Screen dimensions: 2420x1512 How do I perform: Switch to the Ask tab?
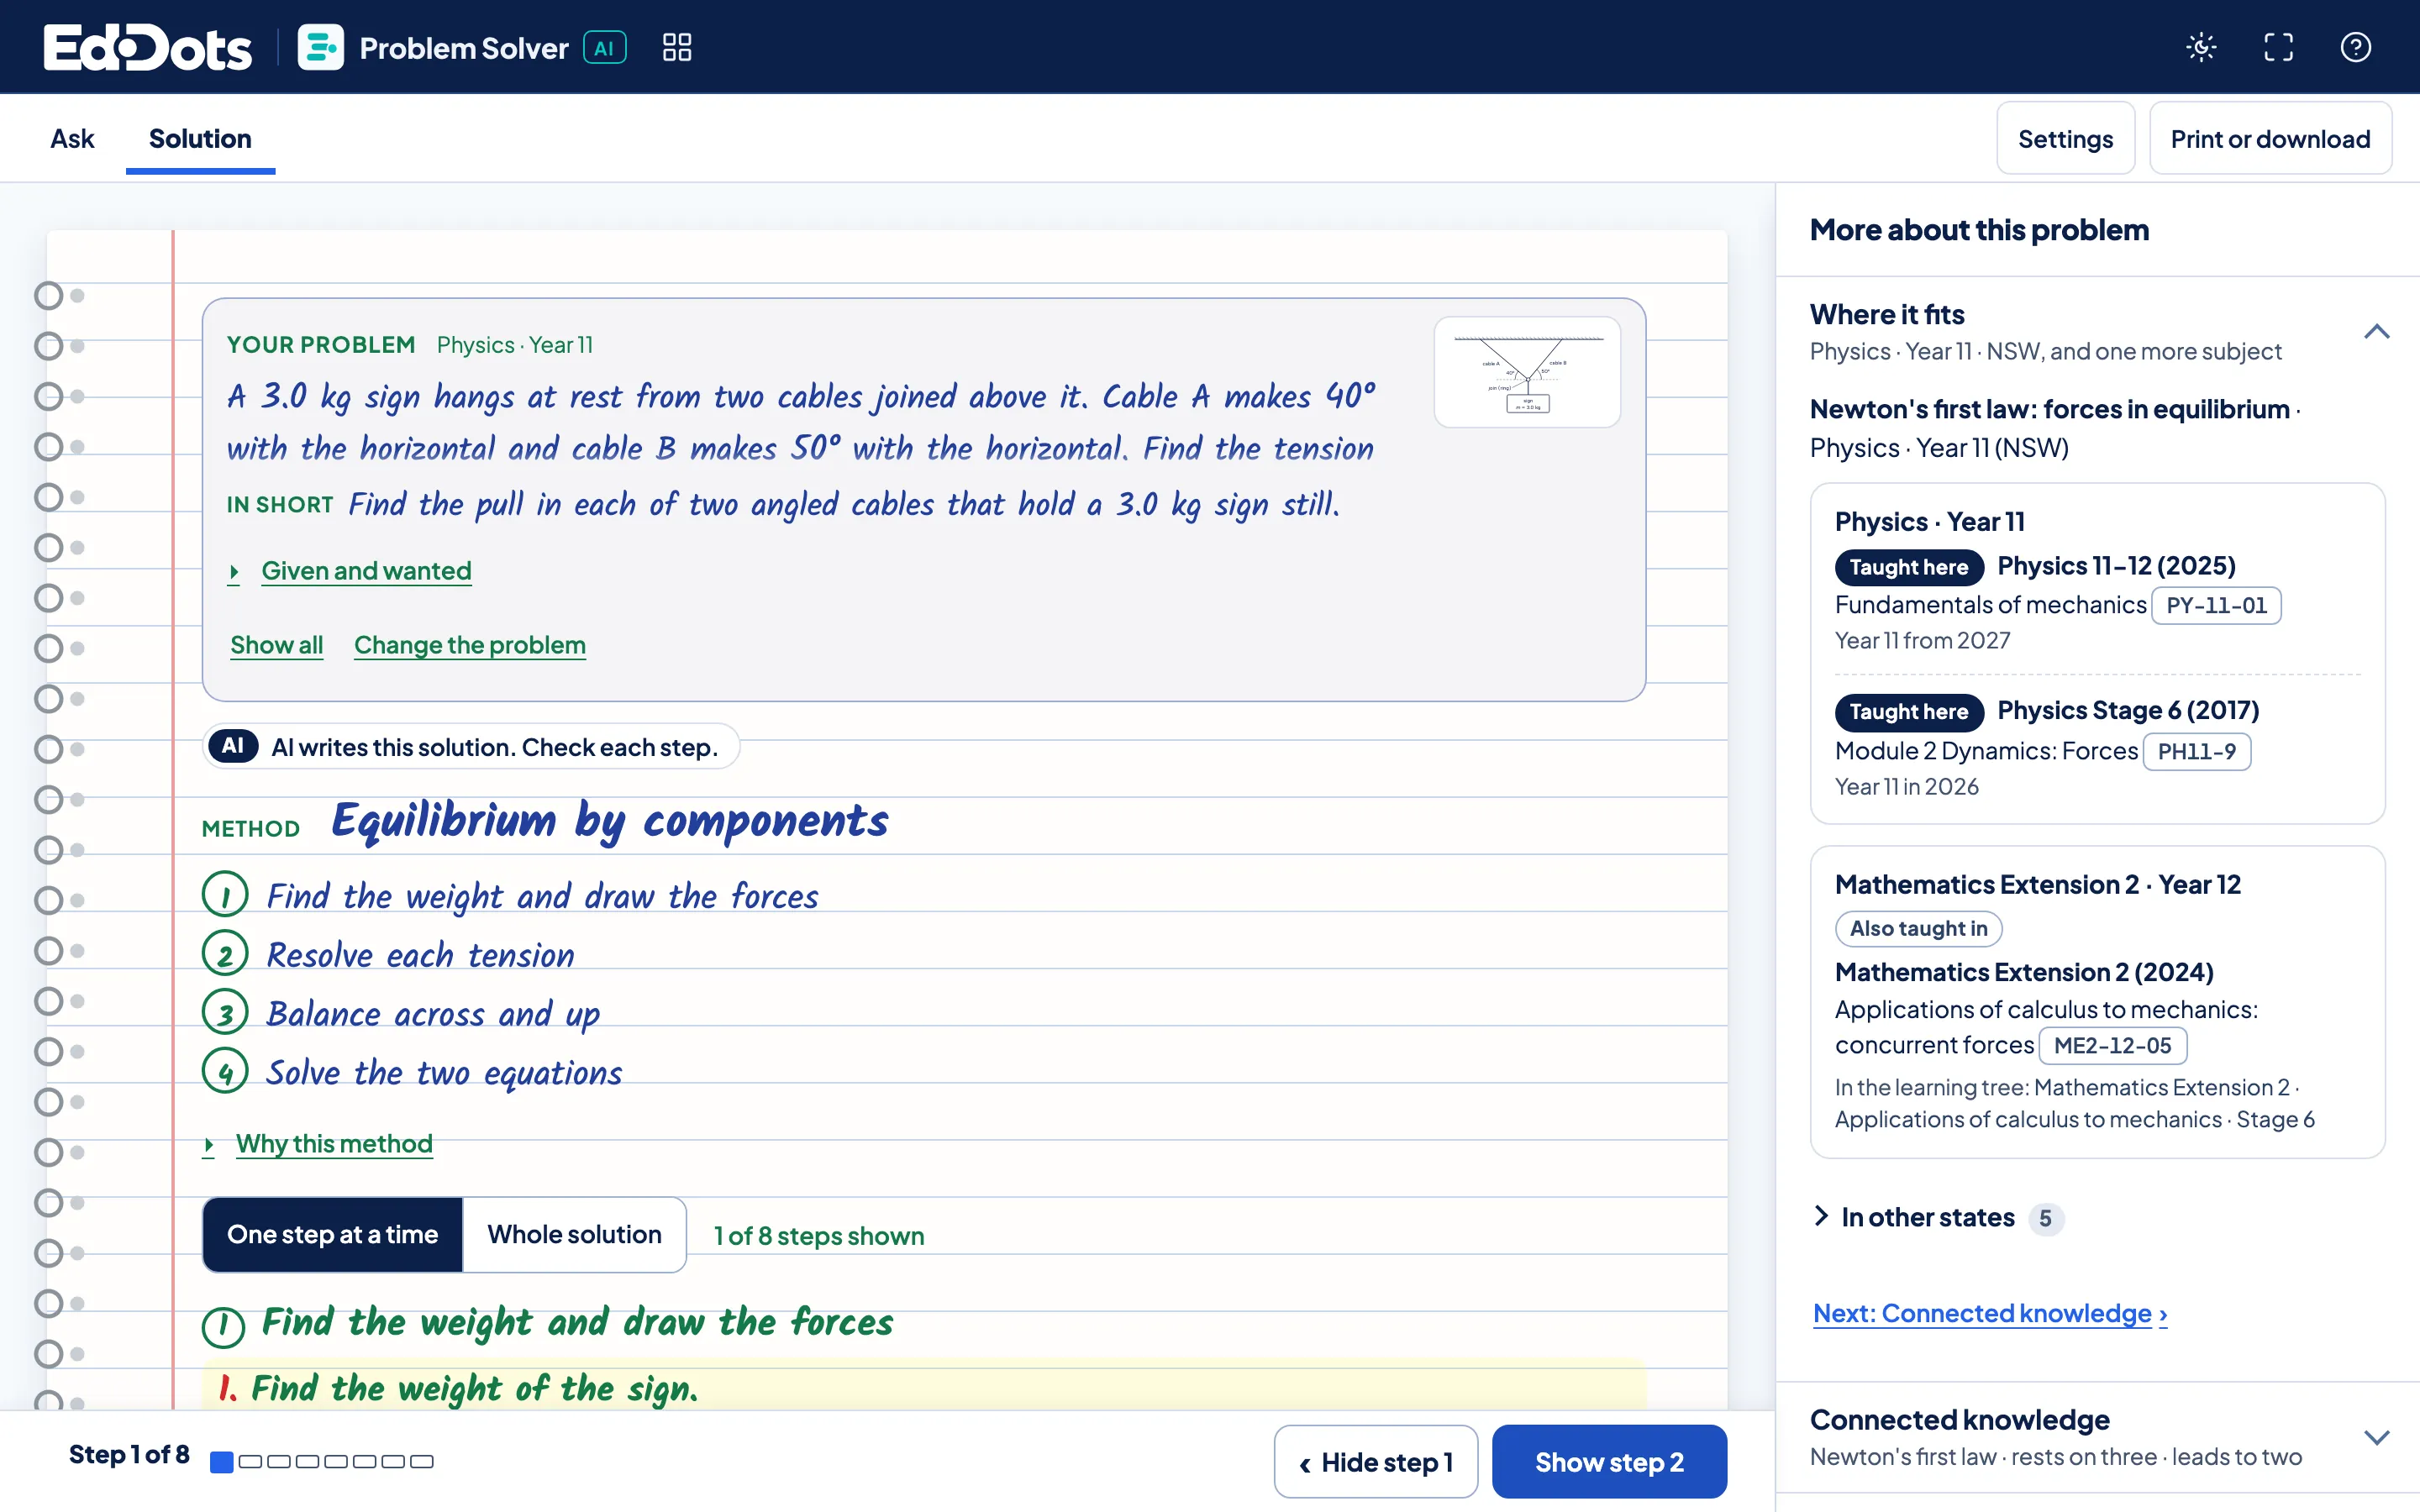pyautogui.click(x=72, y=139)
